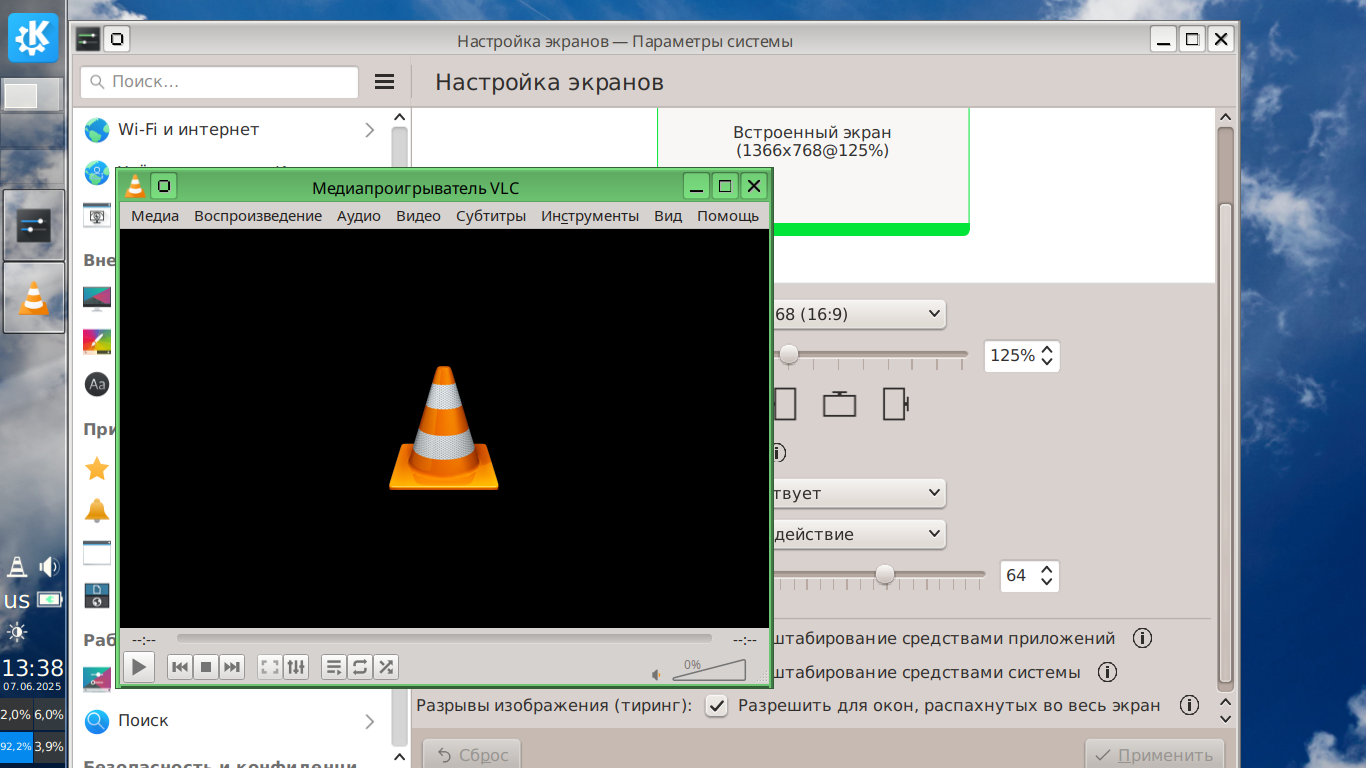Show the VLC playlist

pos(334,667)
